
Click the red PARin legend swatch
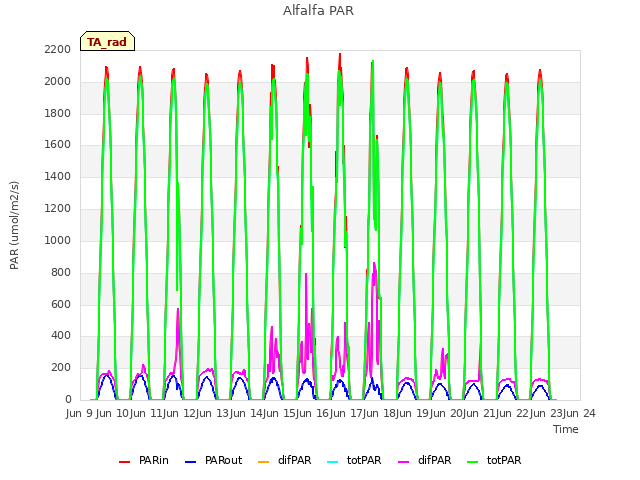click(124, 462)
